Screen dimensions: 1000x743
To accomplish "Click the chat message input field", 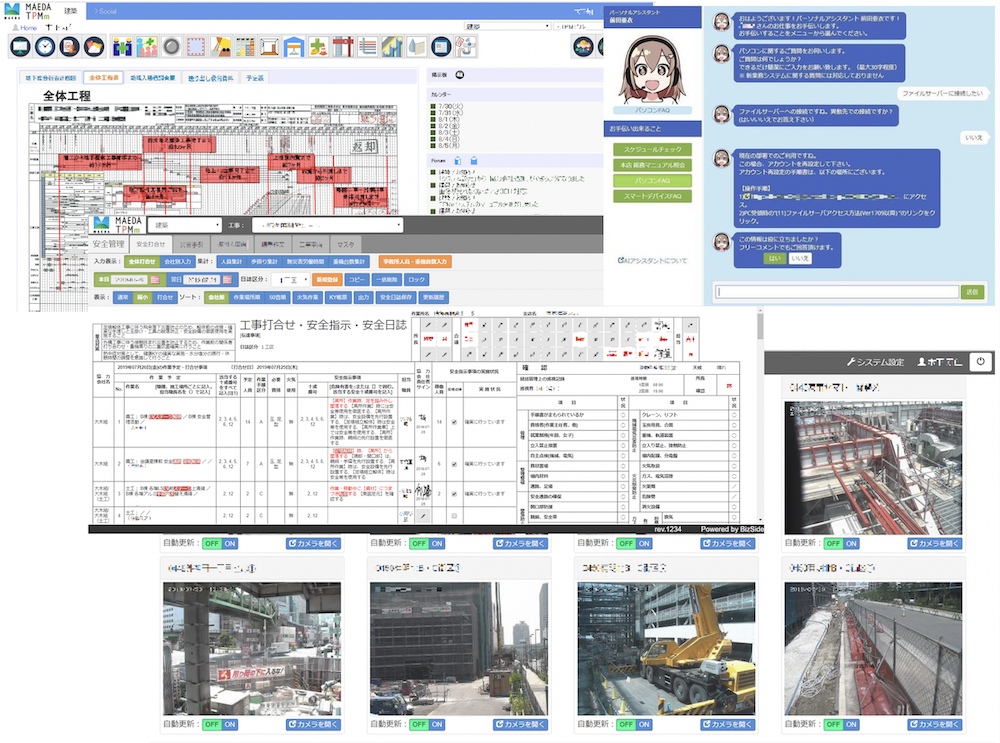I will [837, 291].
